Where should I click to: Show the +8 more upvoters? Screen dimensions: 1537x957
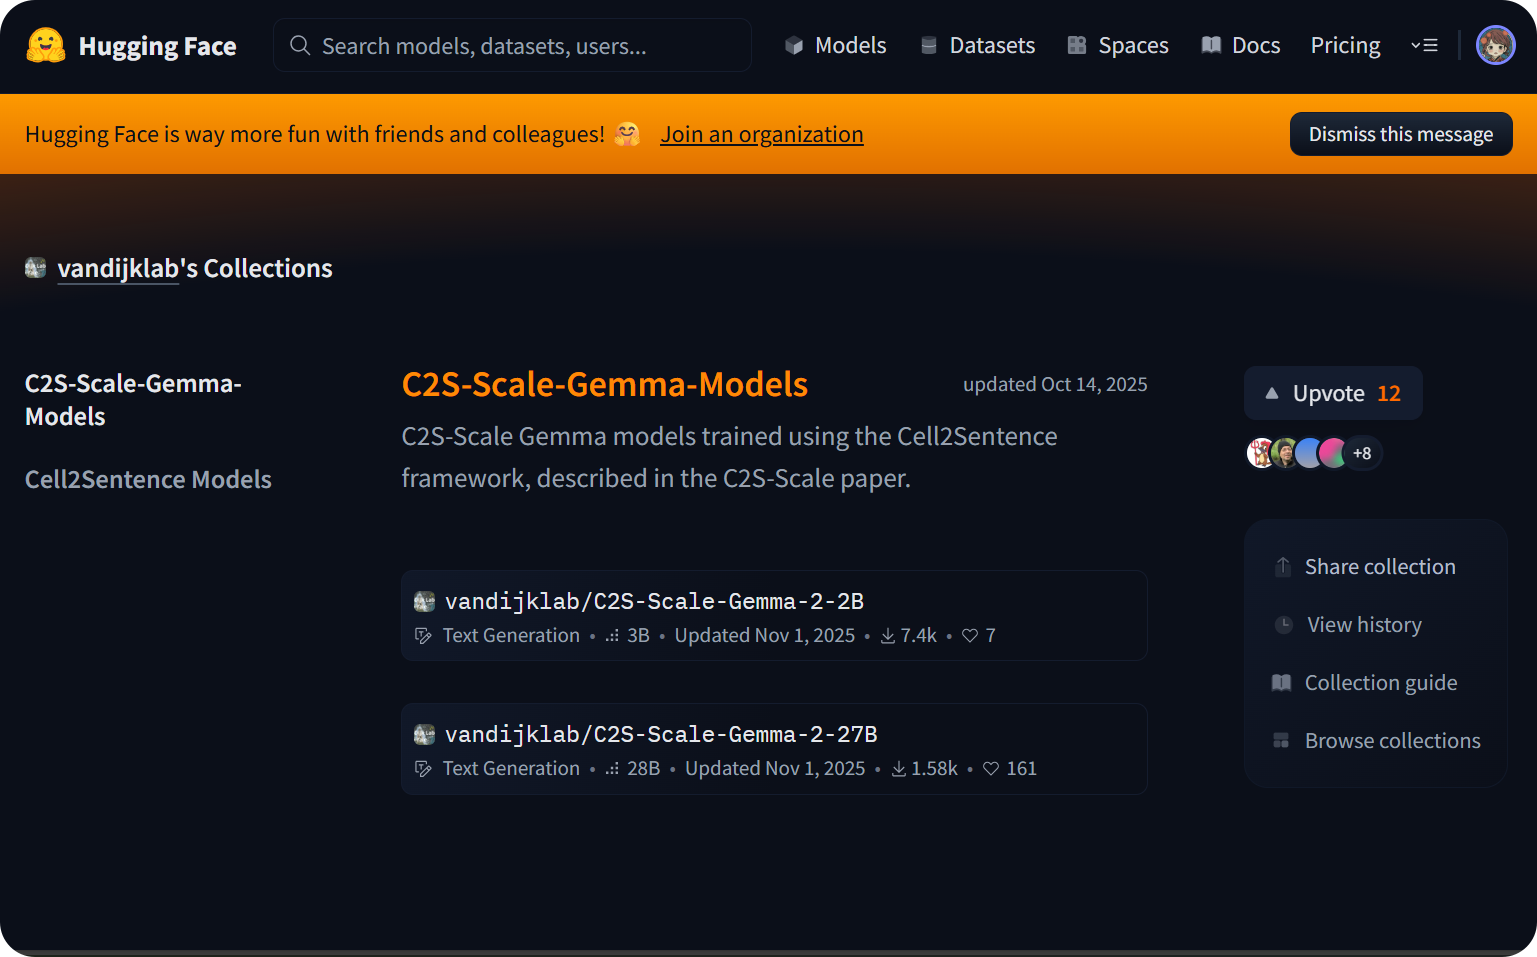[x=1361, y=453]
